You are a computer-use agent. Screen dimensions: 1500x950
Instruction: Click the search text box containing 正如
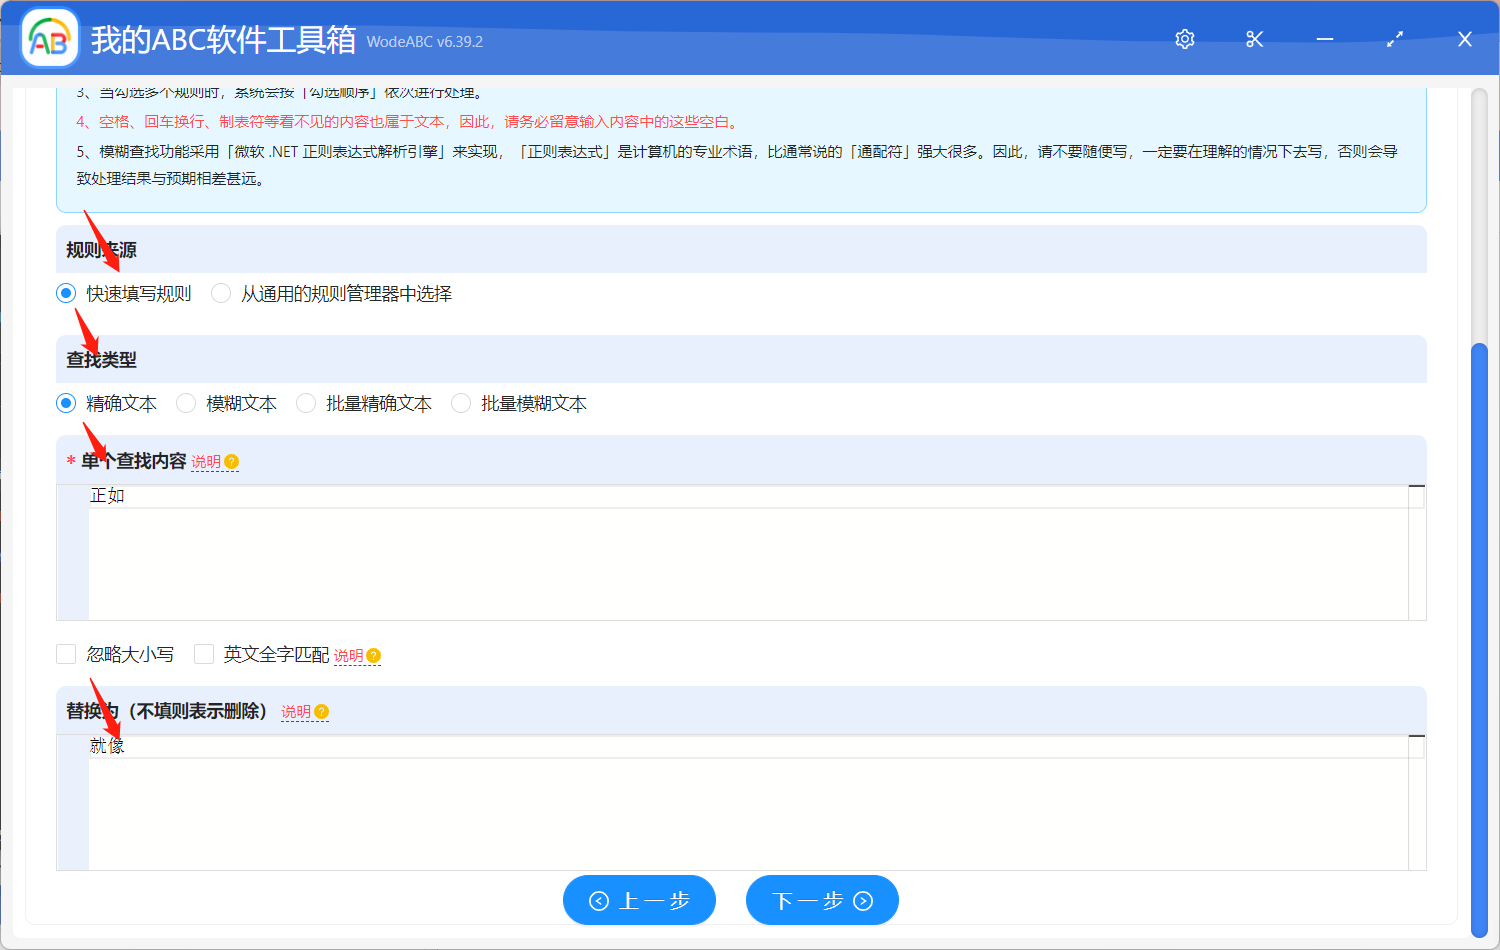point(700,550)
